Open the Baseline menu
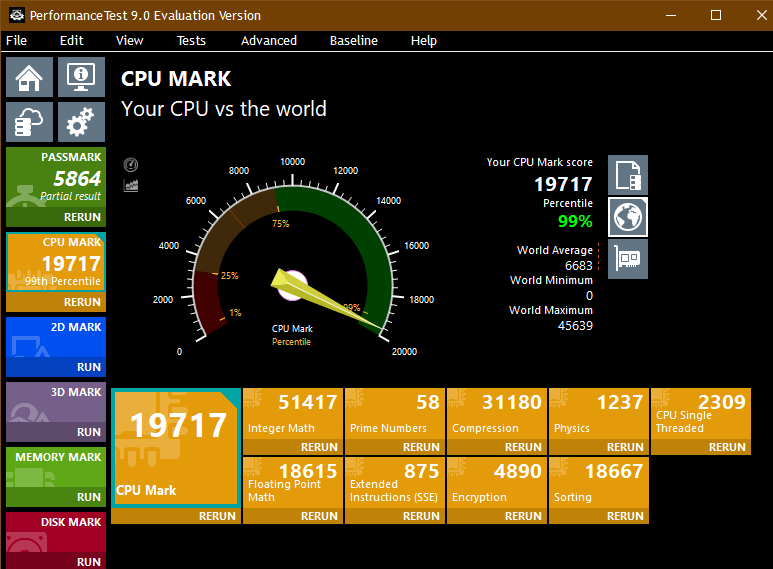Viewport: 773px width, 569px height. pos(353,40)
